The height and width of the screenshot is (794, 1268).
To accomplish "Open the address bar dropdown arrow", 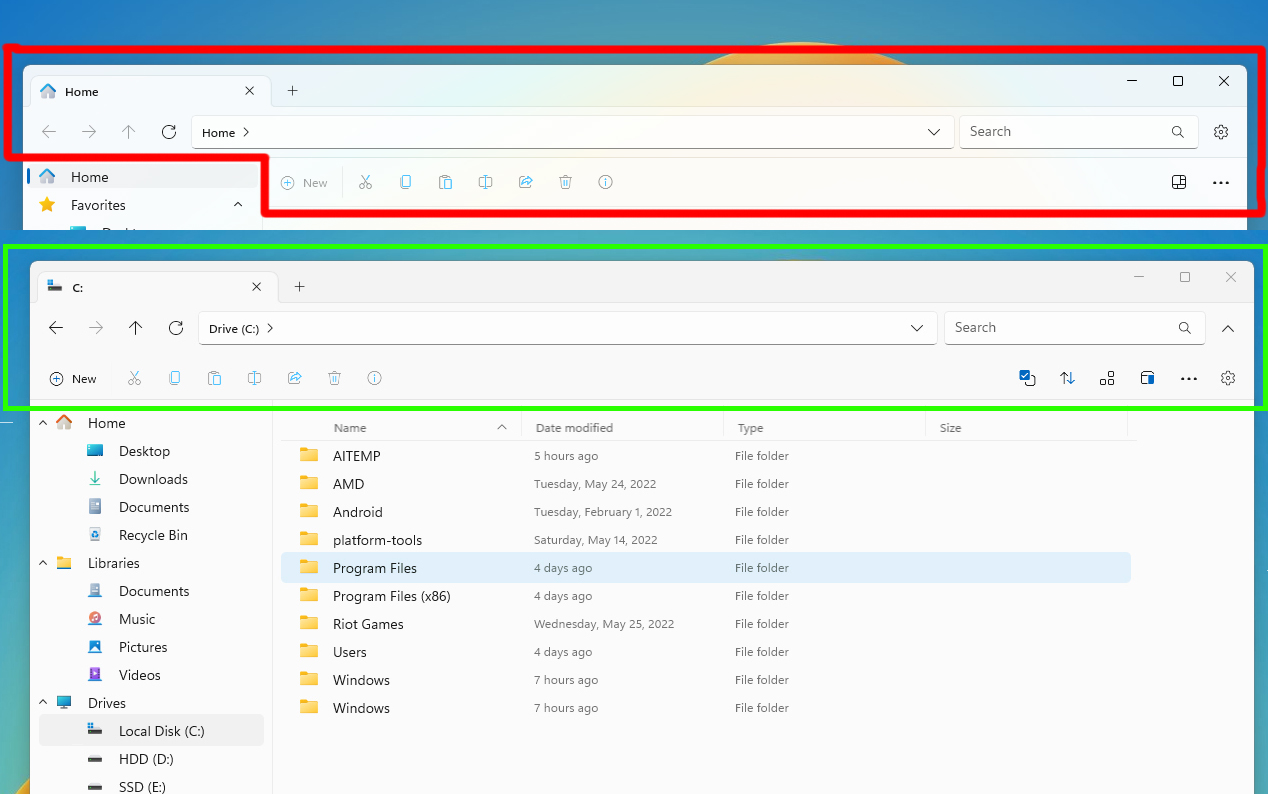I will pyautogui.click(x=917, y=328).
